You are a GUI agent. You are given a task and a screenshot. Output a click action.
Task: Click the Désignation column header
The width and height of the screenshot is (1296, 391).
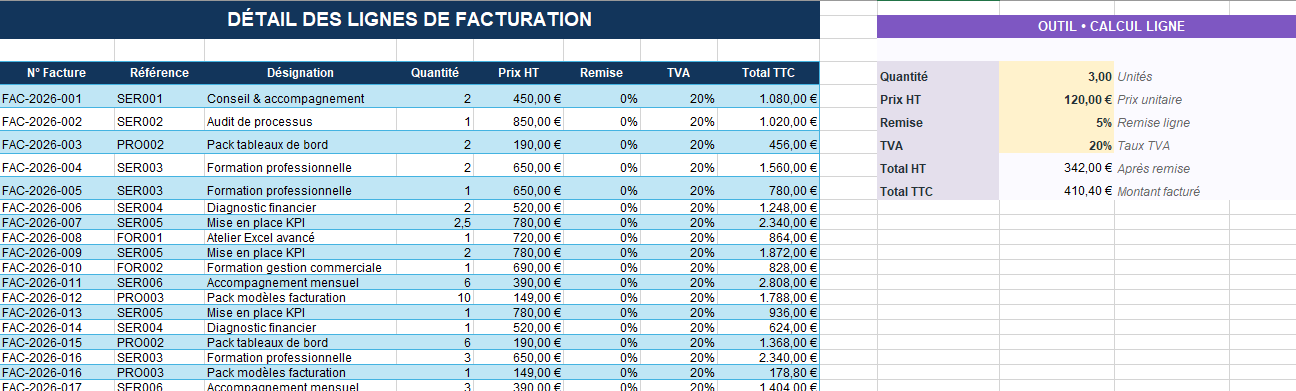(x=300, y=73)
